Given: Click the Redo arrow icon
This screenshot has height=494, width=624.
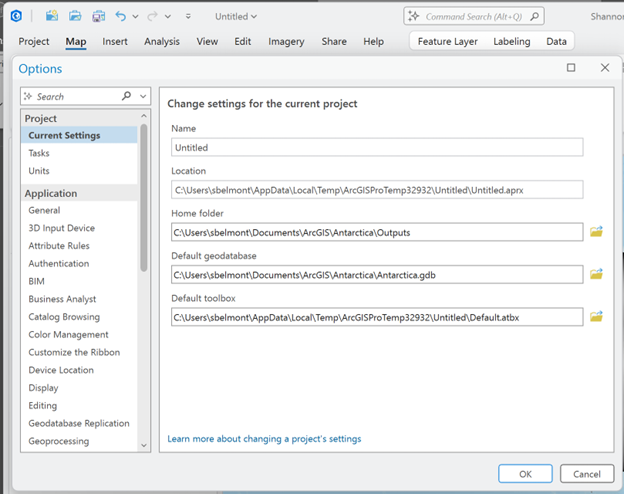Looking at the screenshot, I should (152, 16).
